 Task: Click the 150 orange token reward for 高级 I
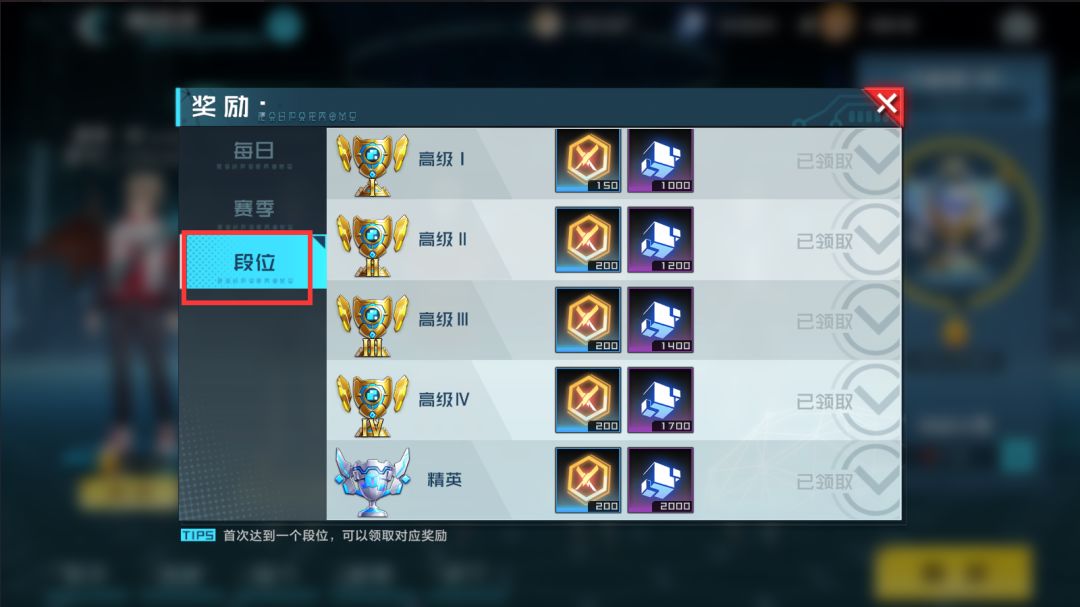tap(588, 161)
